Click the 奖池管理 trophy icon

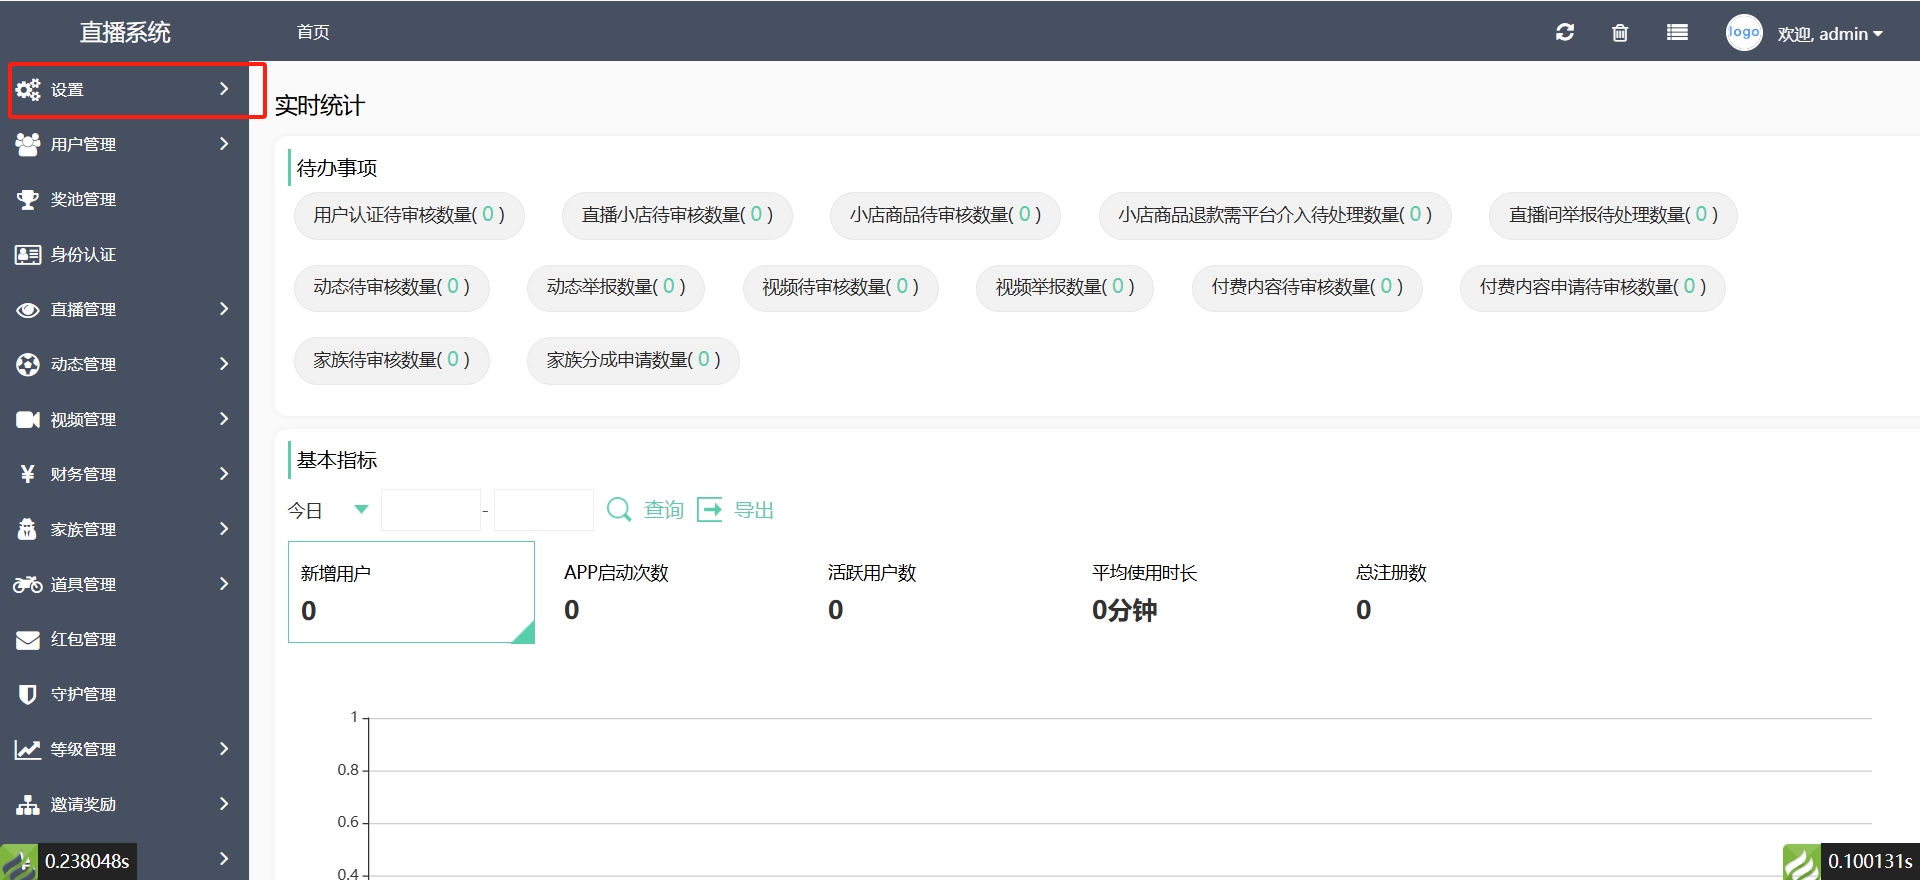(x=28, y=199)
